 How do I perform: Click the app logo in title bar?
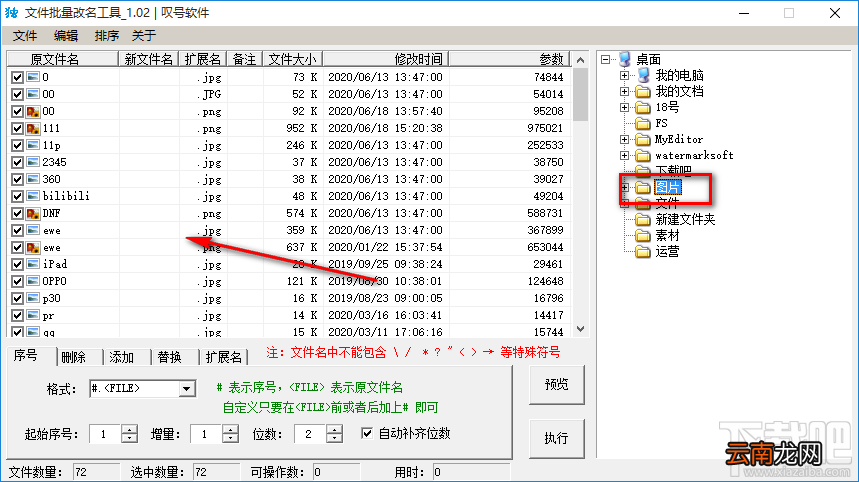tap(12, 13)
